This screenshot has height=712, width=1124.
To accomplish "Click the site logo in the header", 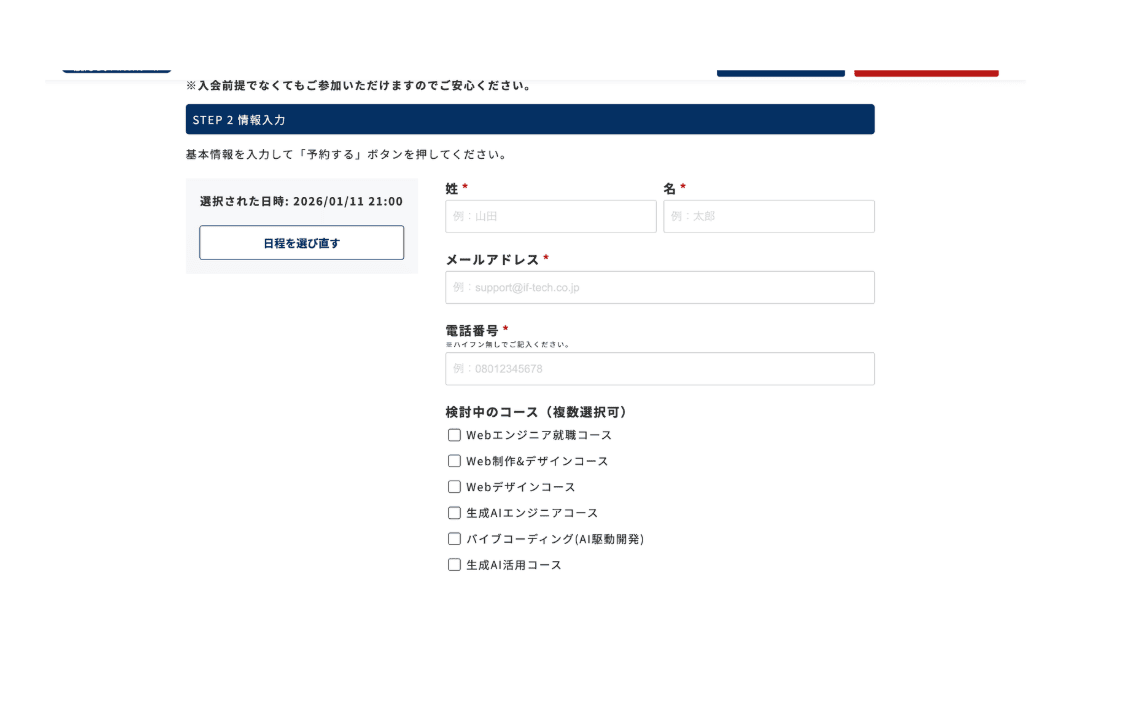I will point(116,69).
